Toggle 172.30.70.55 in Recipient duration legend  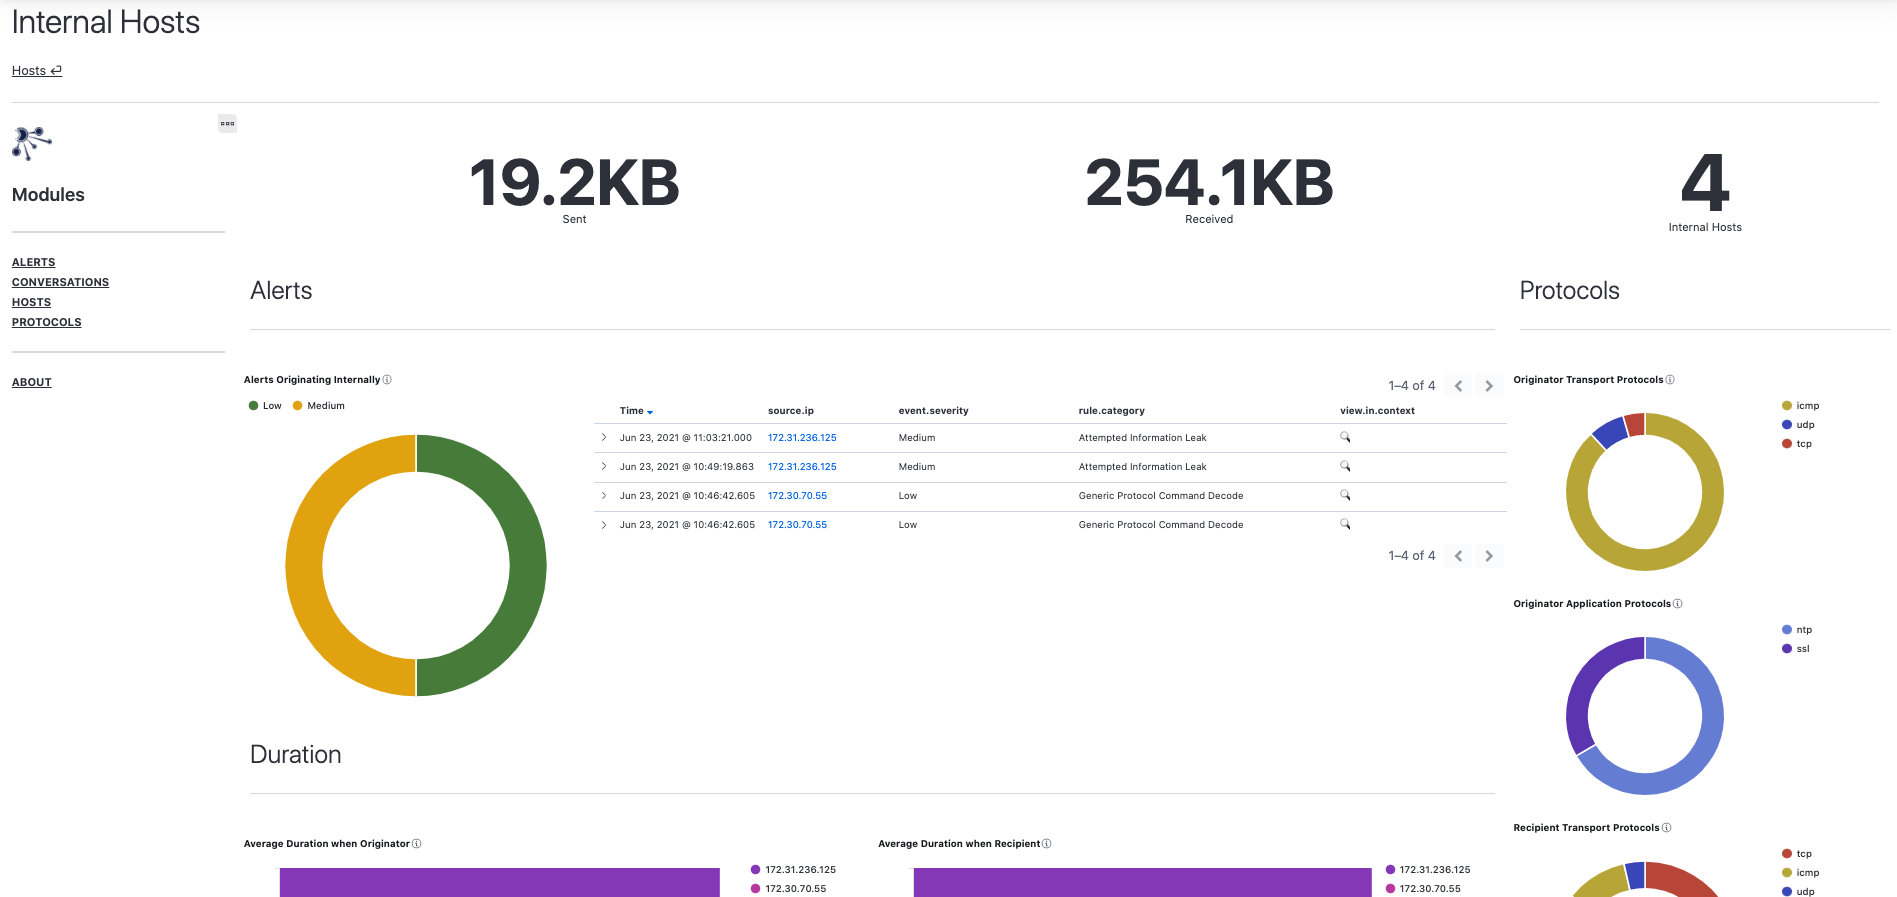tap(1423, 889)
